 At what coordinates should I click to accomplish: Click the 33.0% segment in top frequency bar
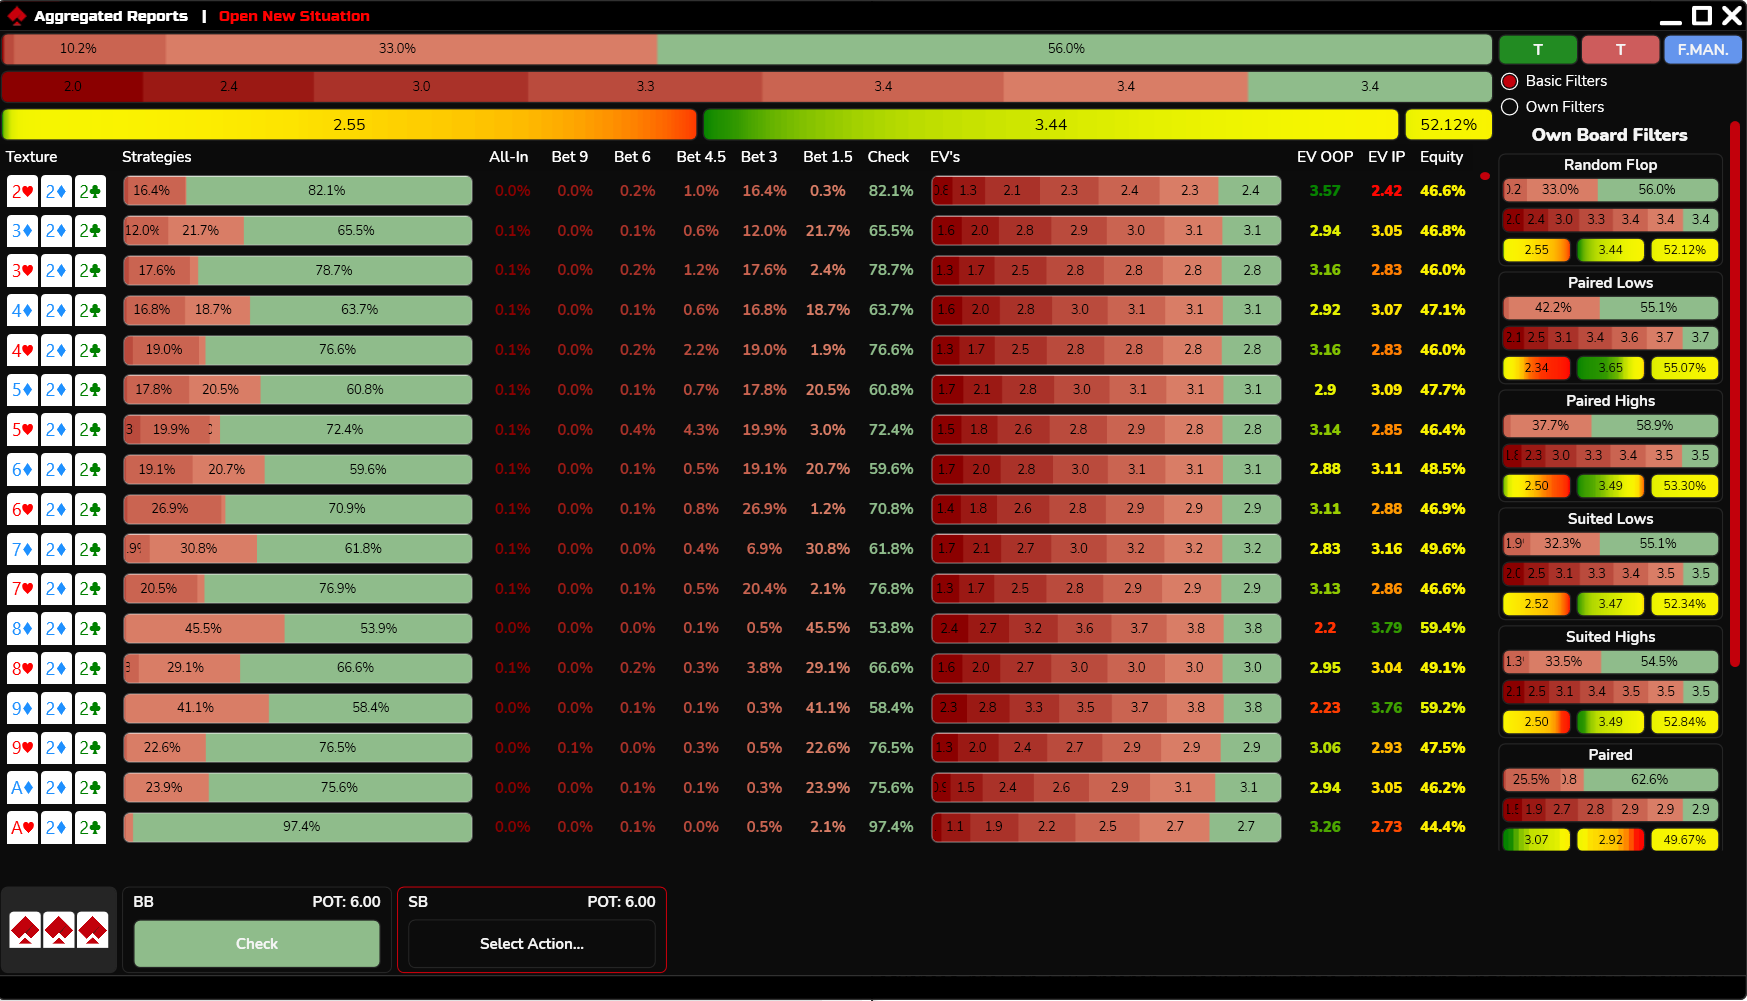[x=411, y=49]
